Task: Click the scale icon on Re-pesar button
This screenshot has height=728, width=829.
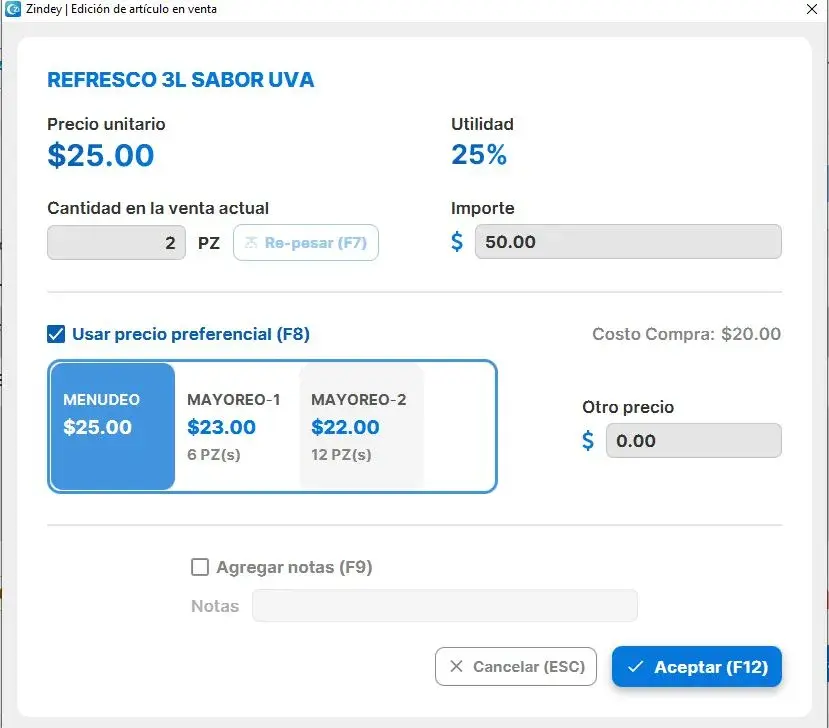Action: pos(251,243)
